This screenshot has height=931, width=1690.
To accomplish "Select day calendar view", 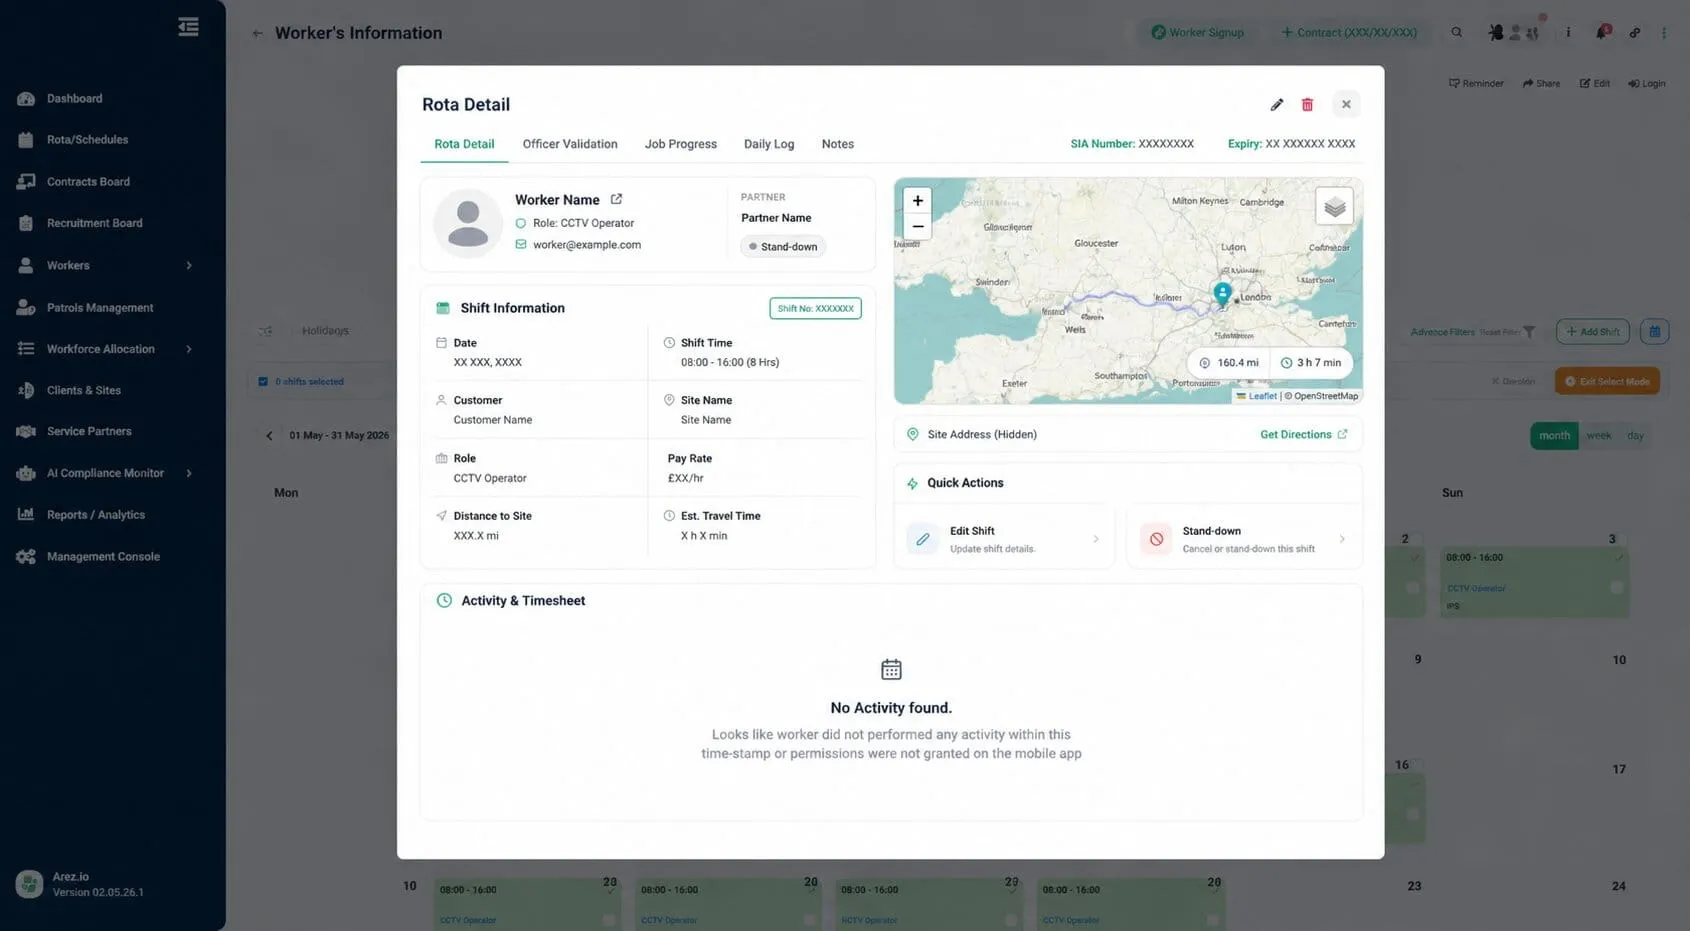I will coord(1635,435).
